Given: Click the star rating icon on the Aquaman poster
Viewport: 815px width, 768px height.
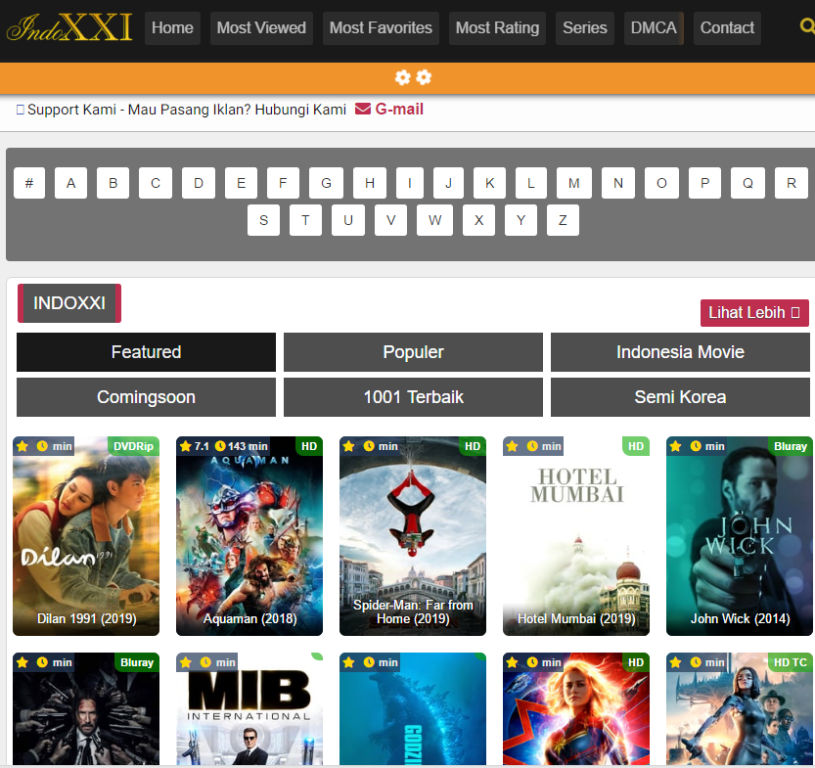Looking at the screenshot, I should click(x=183, y=446).
